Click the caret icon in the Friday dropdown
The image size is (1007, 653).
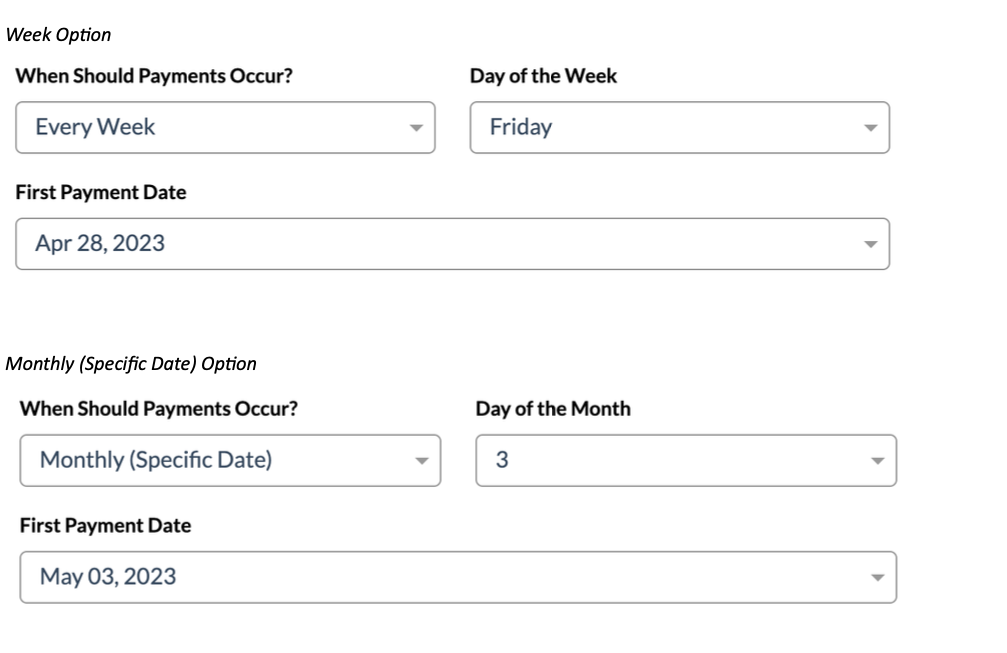(870, 128)
